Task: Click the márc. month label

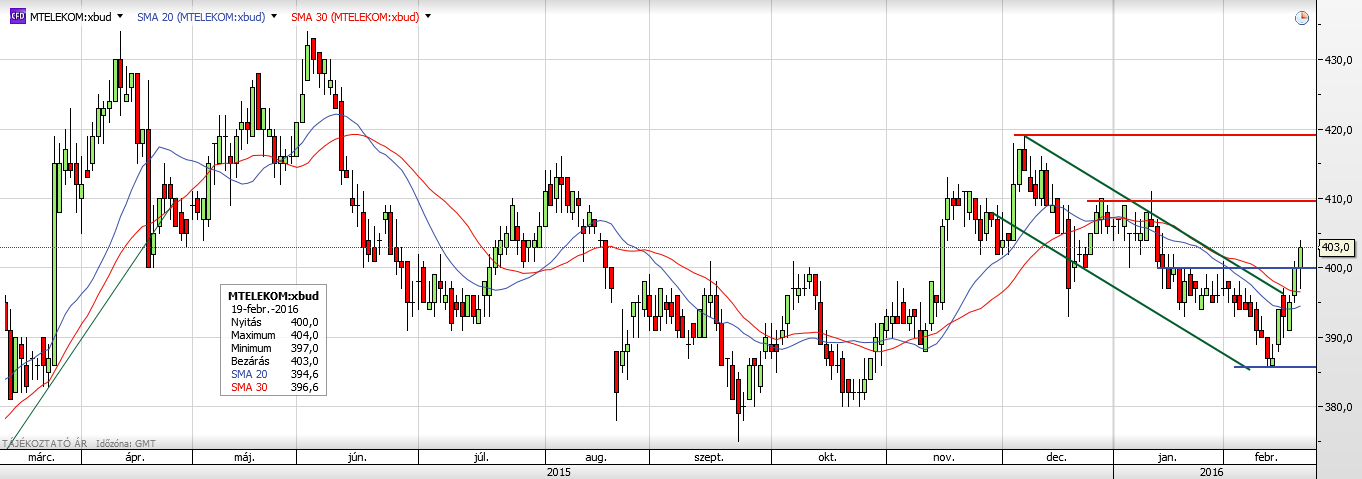Action: (42, 457)
